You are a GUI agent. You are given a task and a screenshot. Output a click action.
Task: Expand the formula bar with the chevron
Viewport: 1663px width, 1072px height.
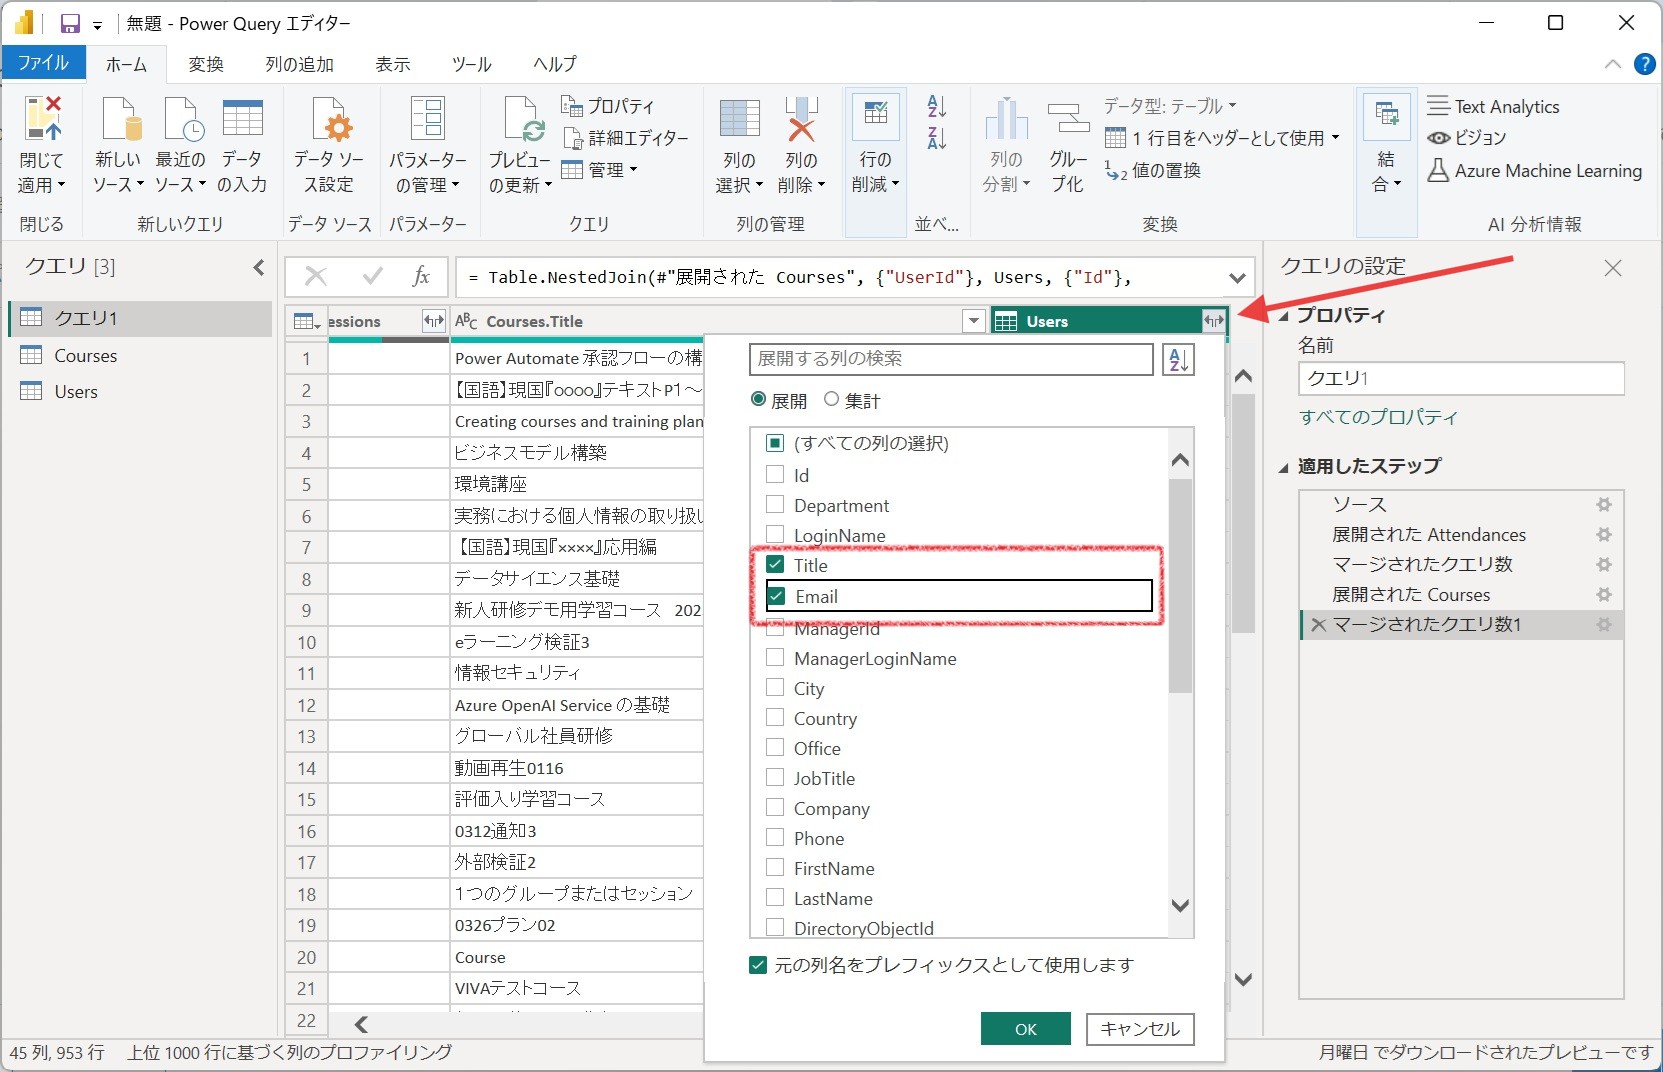click(x=1237, y=278)
